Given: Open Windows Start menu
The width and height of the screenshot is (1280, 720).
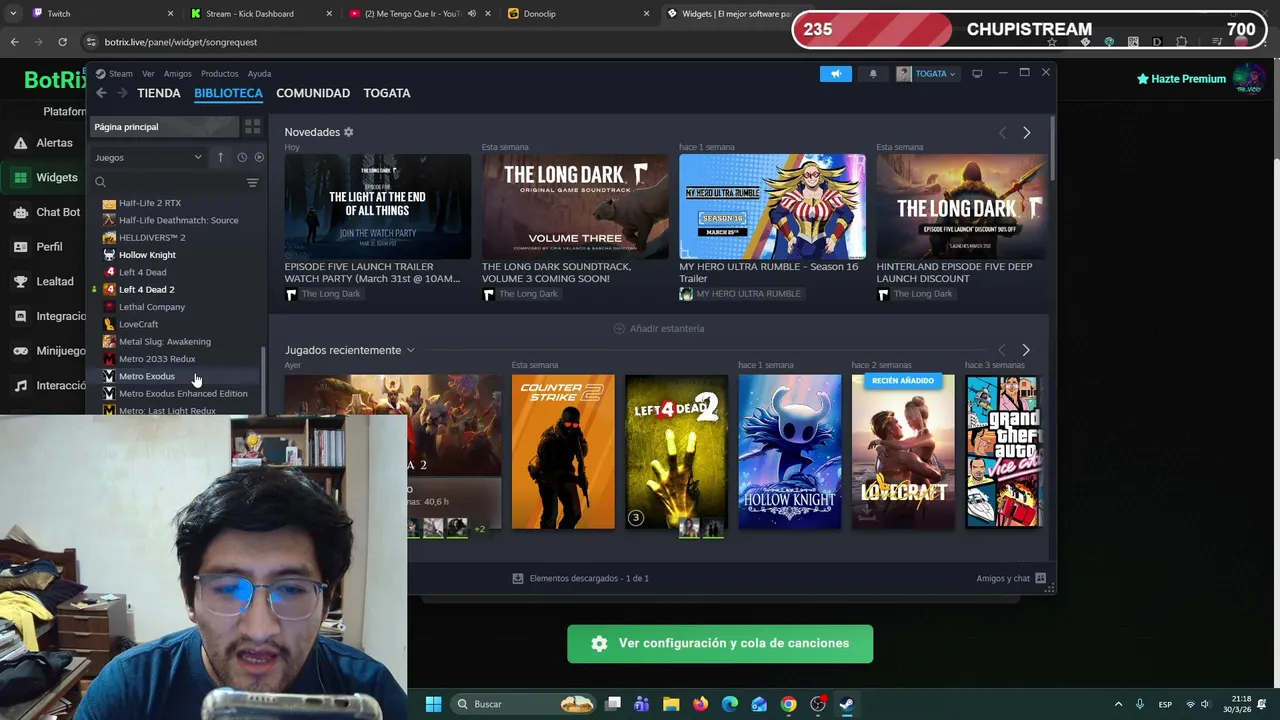Looking at the screenshot, I should [433, 704].
